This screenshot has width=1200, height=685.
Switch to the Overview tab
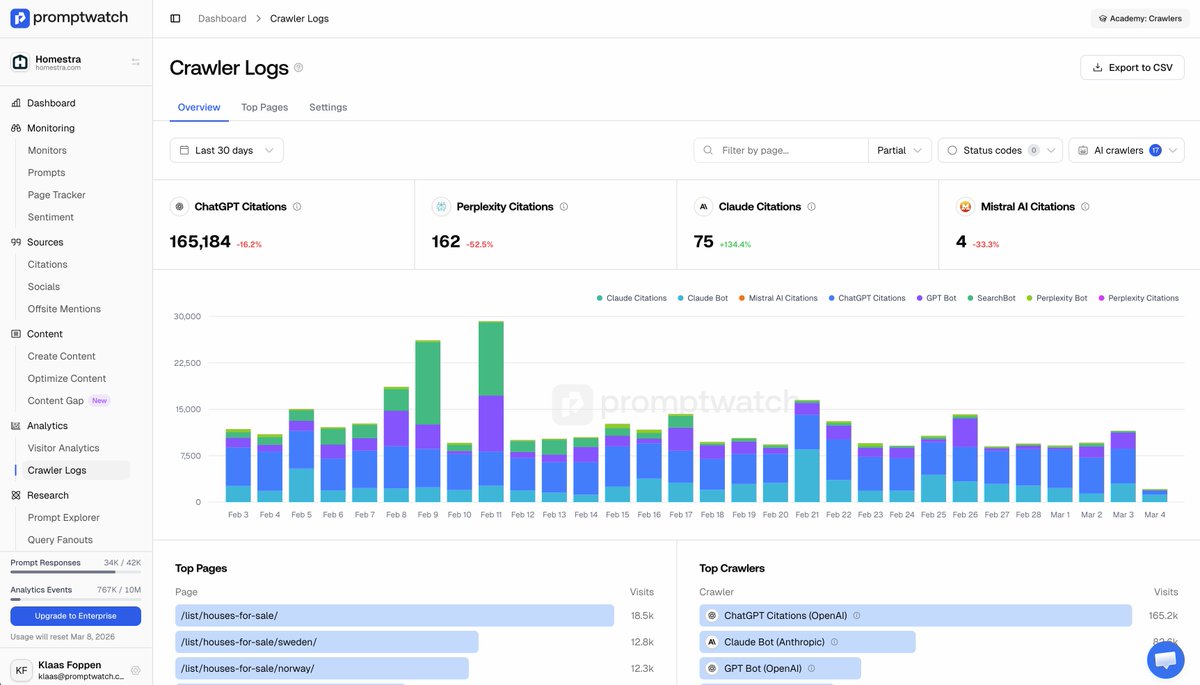point(199,107)
